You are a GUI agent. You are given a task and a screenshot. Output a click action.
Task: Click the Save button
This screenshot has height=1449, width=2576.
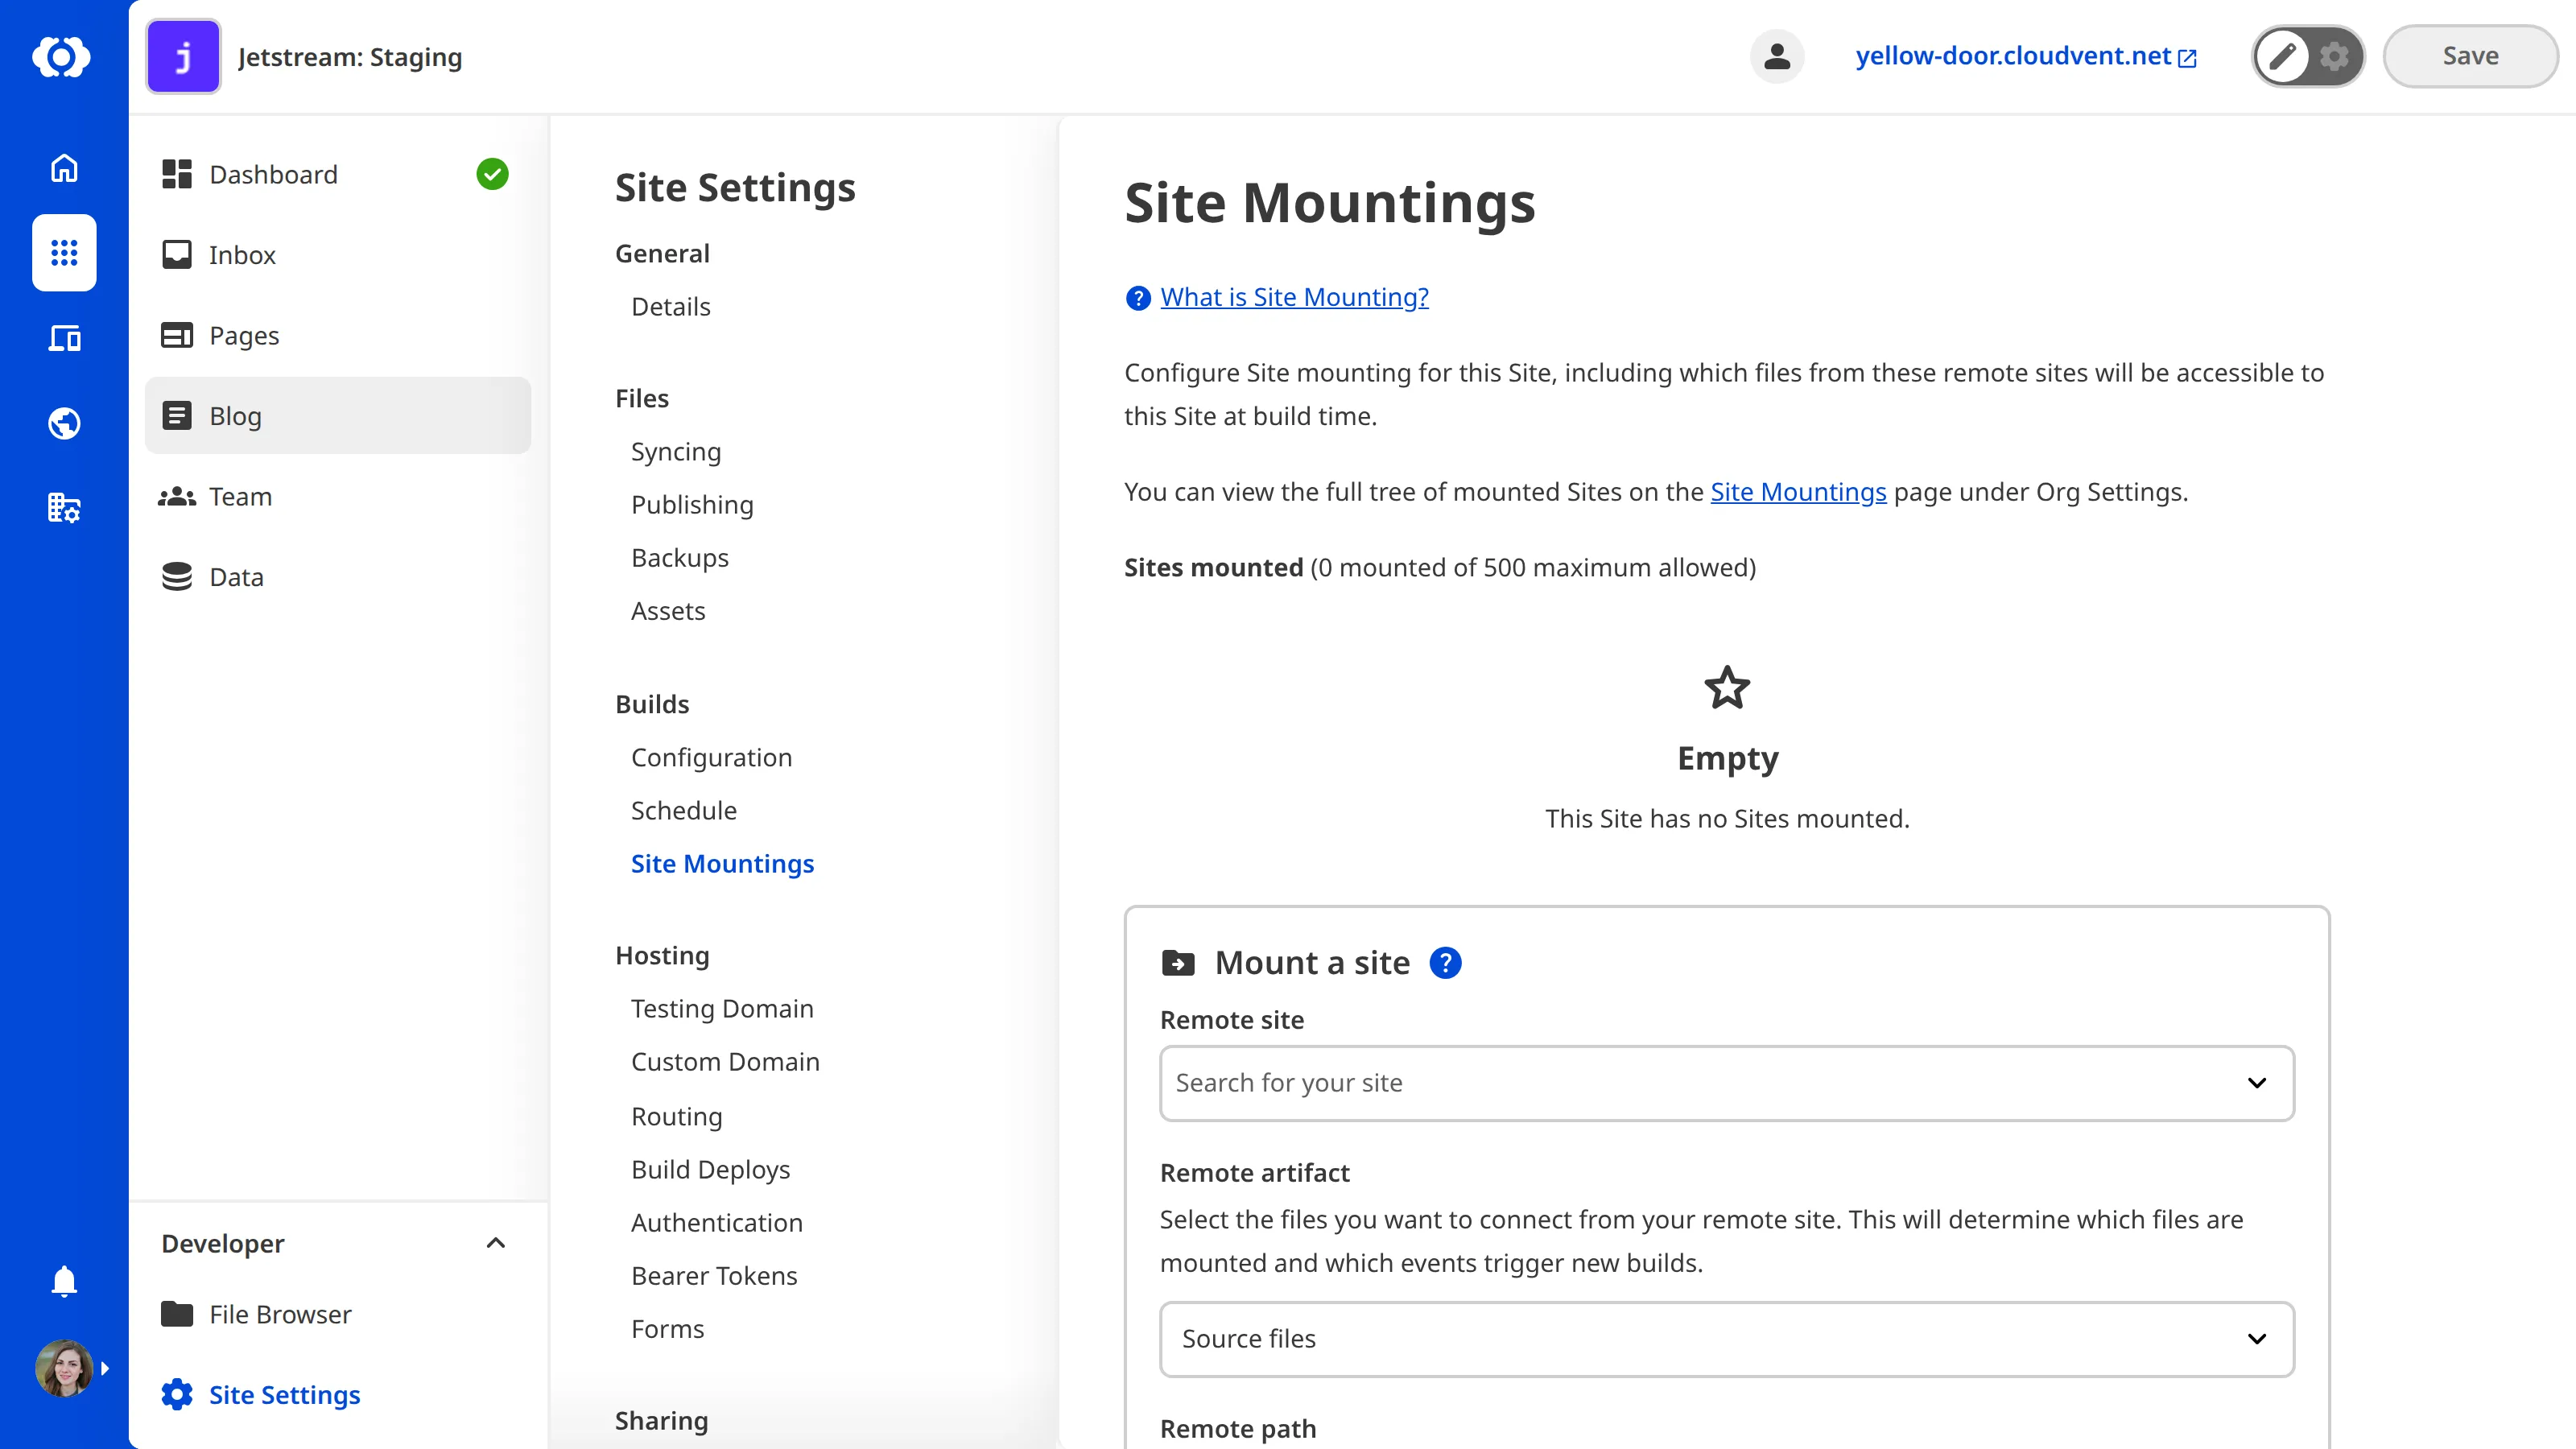(x=2469, y=55)
